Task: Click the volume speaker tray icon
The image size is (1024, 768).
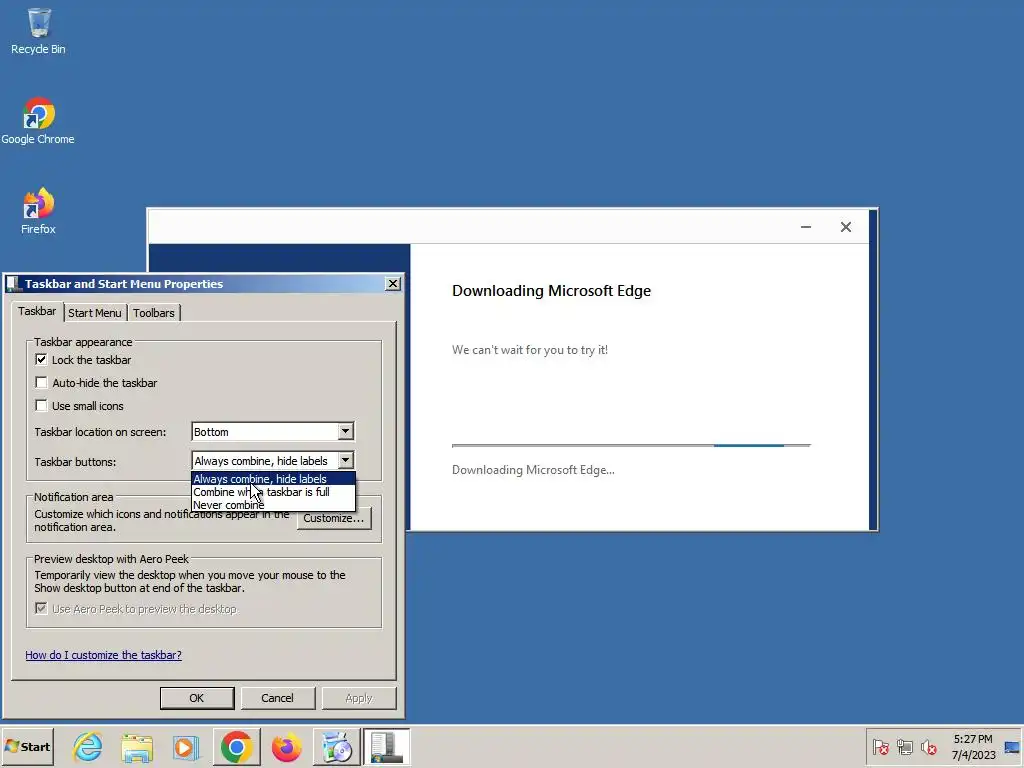Action: 929,747
